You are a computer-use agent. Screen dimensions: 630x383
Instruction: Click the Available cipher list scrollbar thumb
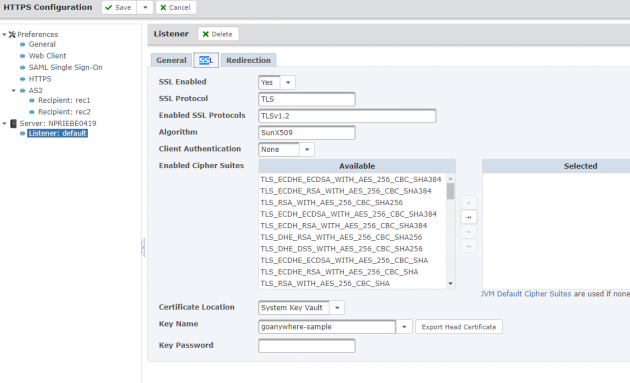(x=450, y=191)
